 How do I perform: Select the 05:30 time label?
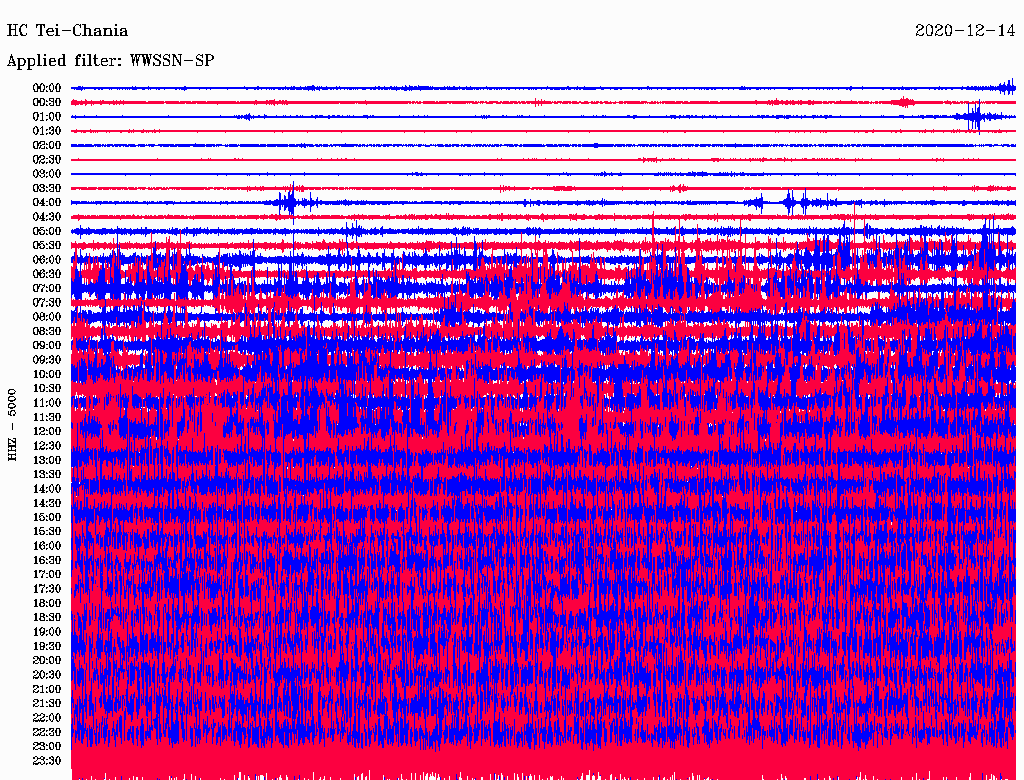[47, 245]
